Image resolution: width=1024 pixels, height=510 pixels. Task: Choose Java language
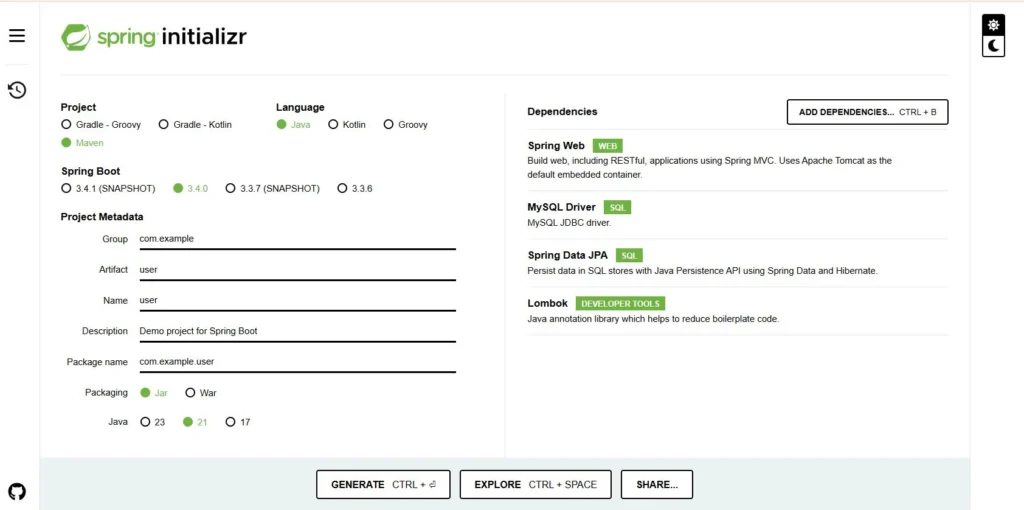coord(293,125)
